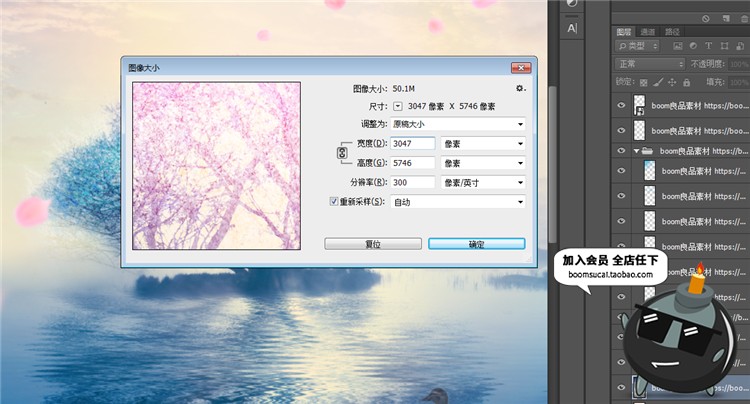
Task: Click the lock all padlock icon
Action: [x=686, y=83]
